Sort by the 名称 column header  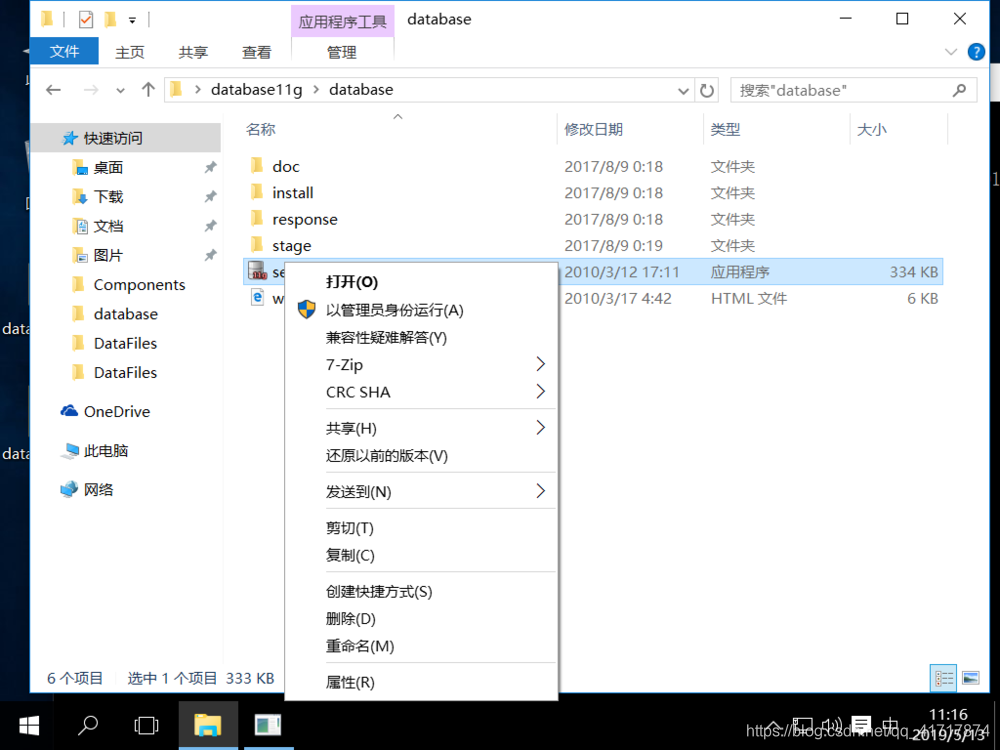pos(261,129)
